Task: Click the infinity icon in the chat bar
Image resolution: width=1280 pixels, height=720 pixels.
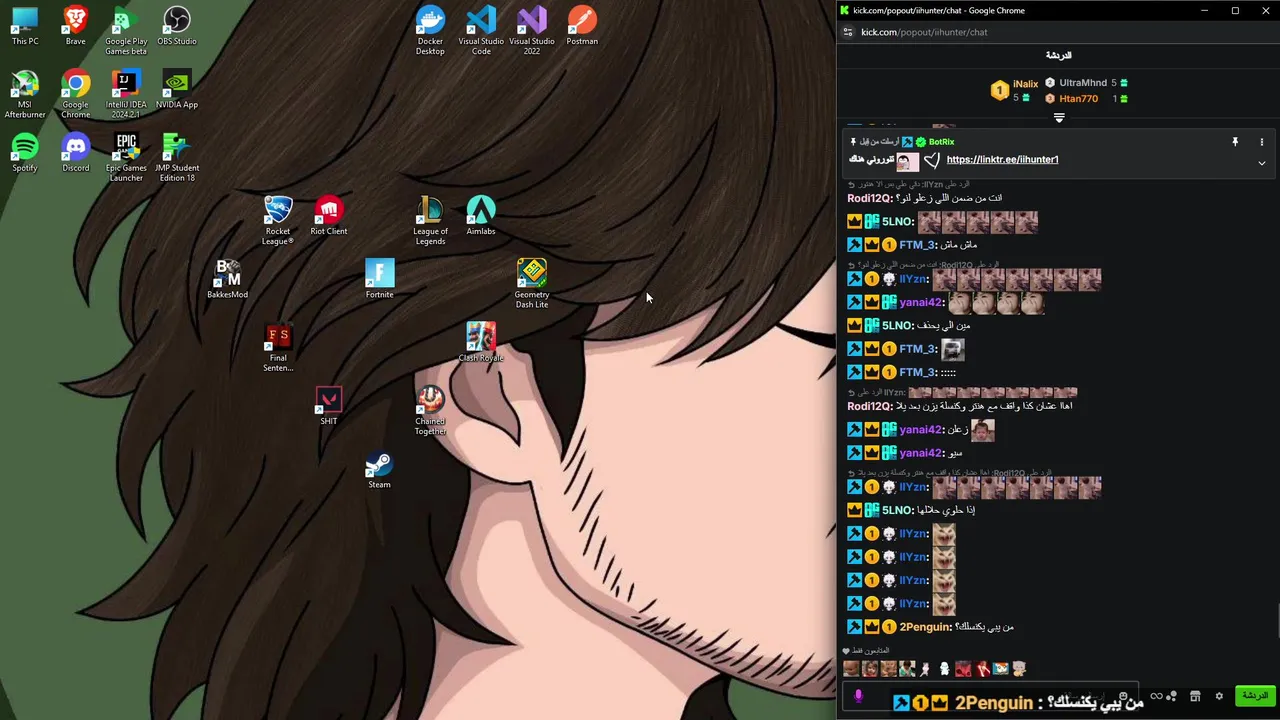Action: tap(1156, 696)
